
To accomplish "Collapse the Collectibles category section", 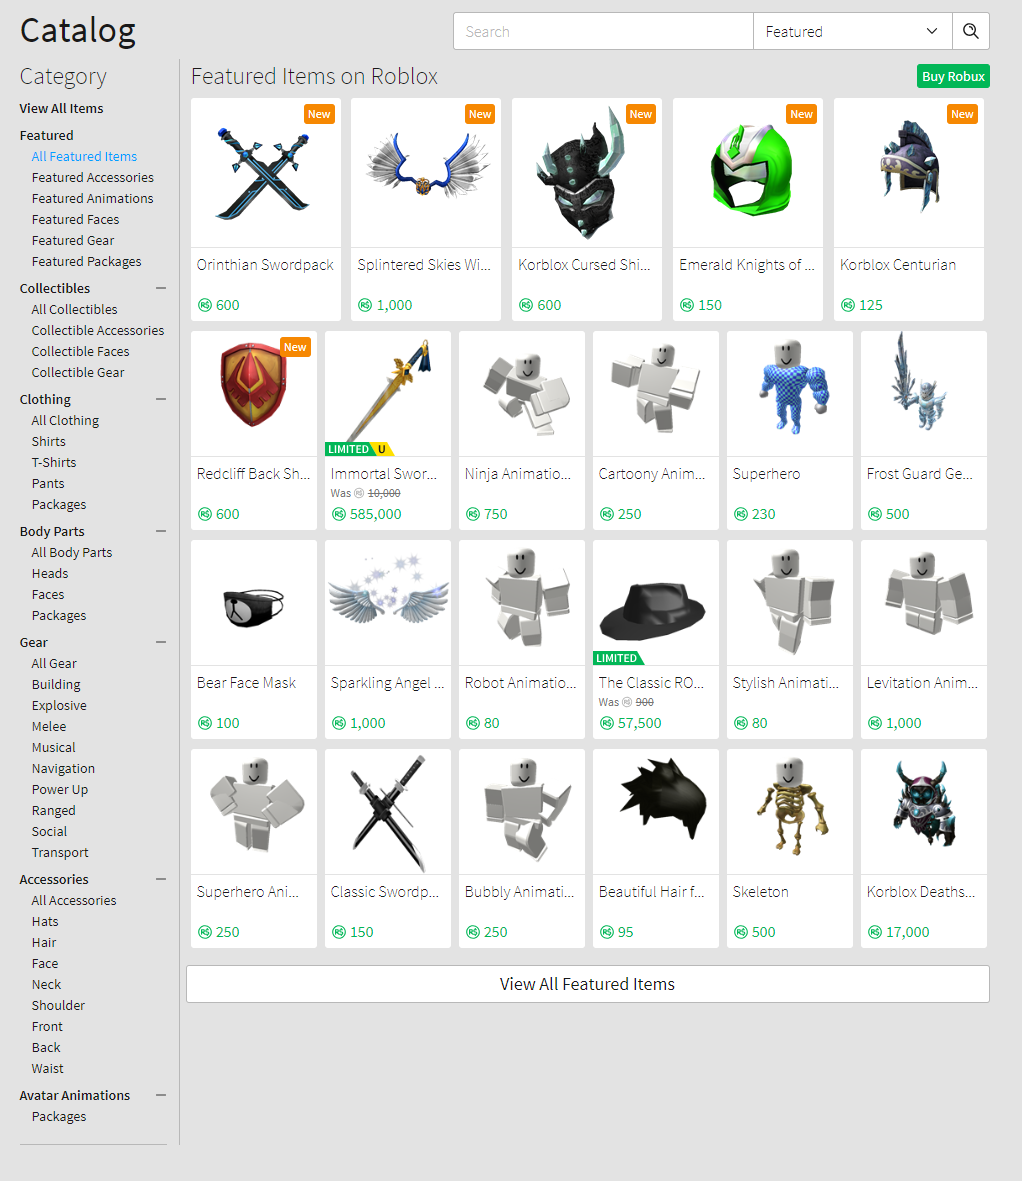I will click(161, 288).
